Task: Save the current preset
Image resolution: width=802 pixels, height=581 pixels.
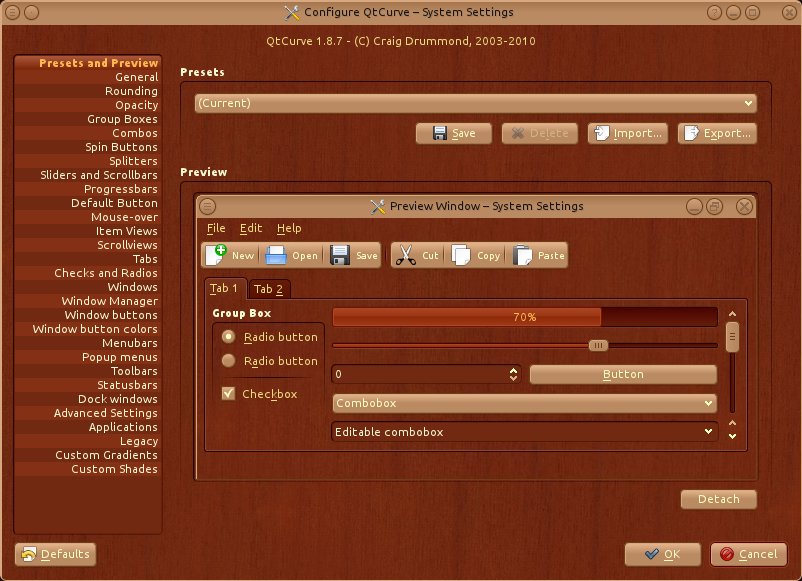Action: (x=454, y=133)
